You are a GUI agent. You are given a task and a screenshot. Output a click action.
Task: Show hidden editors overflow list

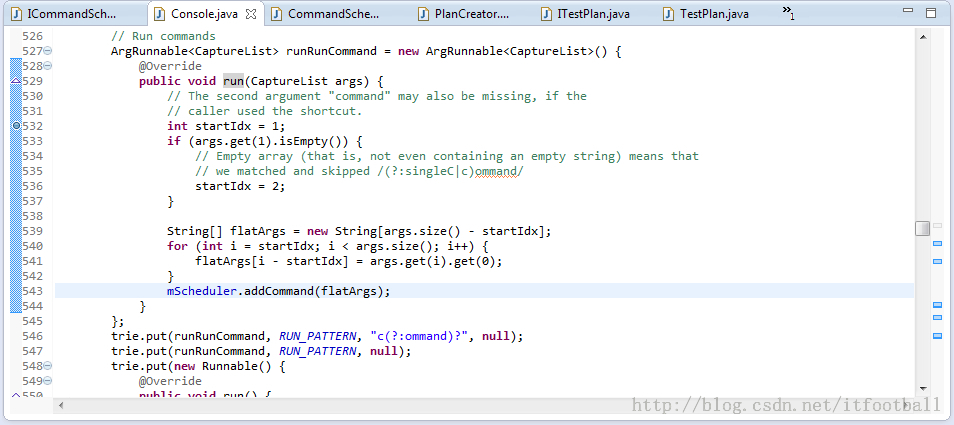point(789,12)
